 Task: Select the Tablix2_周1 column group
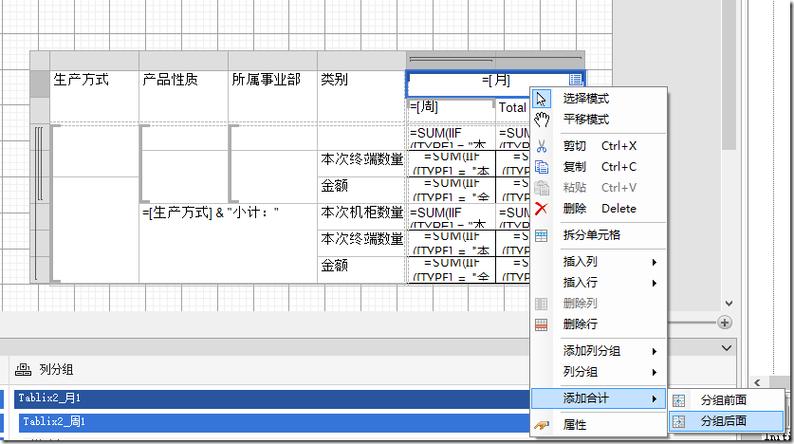coord(274,422)
